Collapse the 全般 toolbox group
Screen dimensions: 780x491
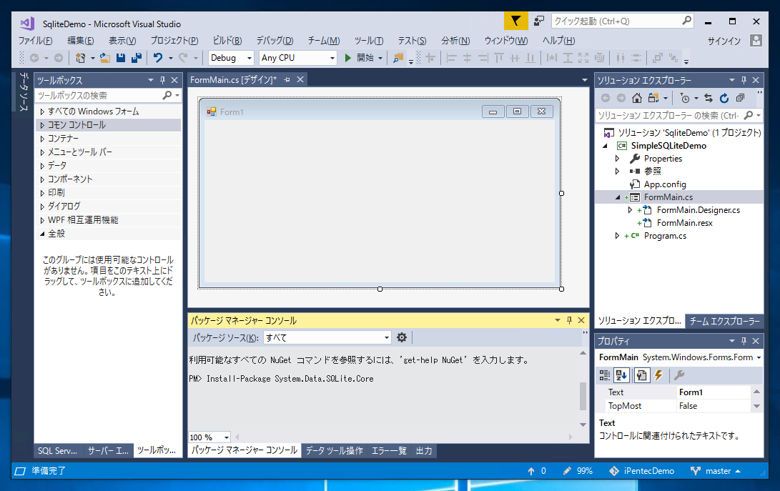(42, 234)
